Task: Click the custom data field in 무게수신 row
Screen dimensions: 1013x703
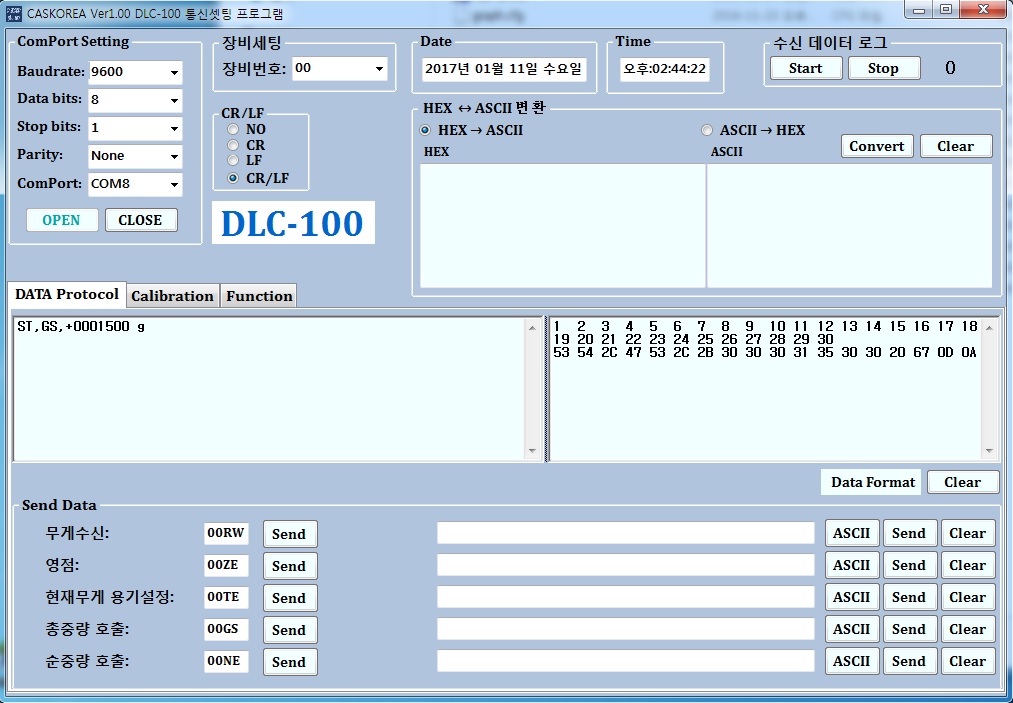Action: coord(625,533)
